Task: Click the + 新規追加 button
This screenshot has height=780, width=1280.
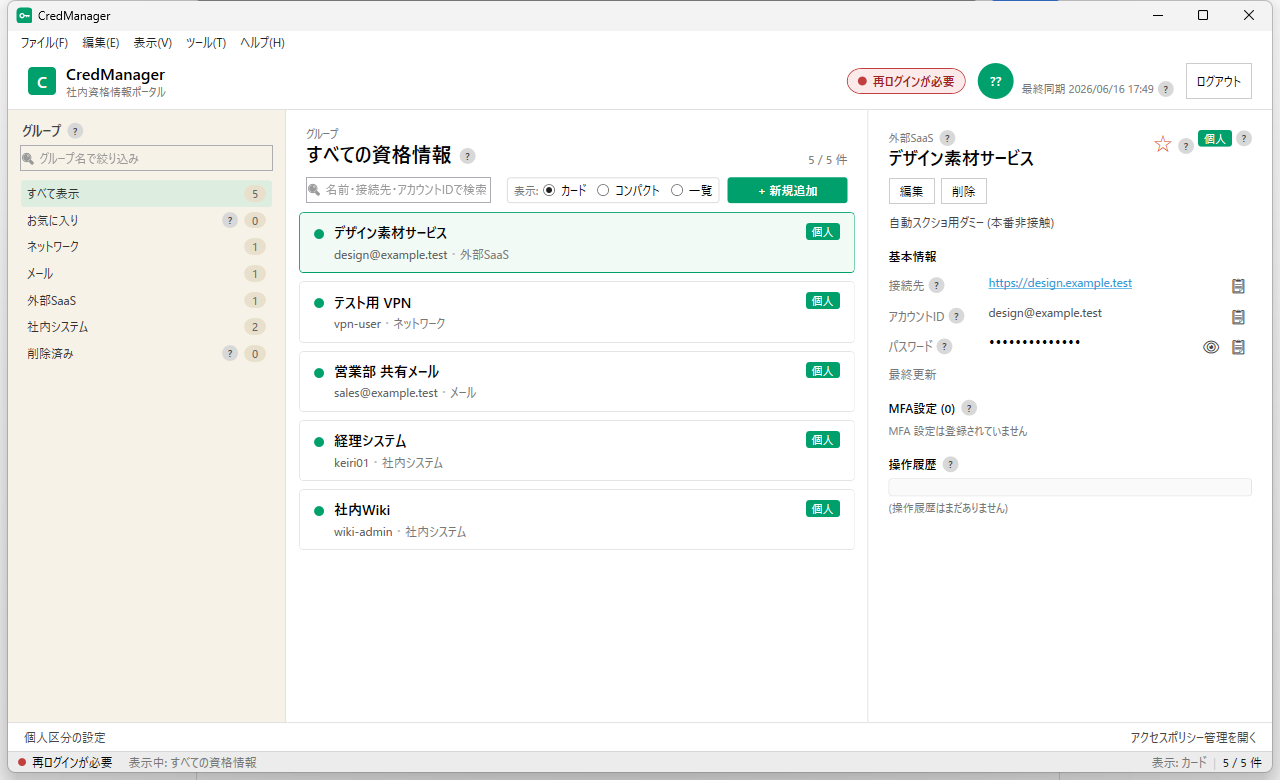Action: pyautogui.click(x=787, y=190)
